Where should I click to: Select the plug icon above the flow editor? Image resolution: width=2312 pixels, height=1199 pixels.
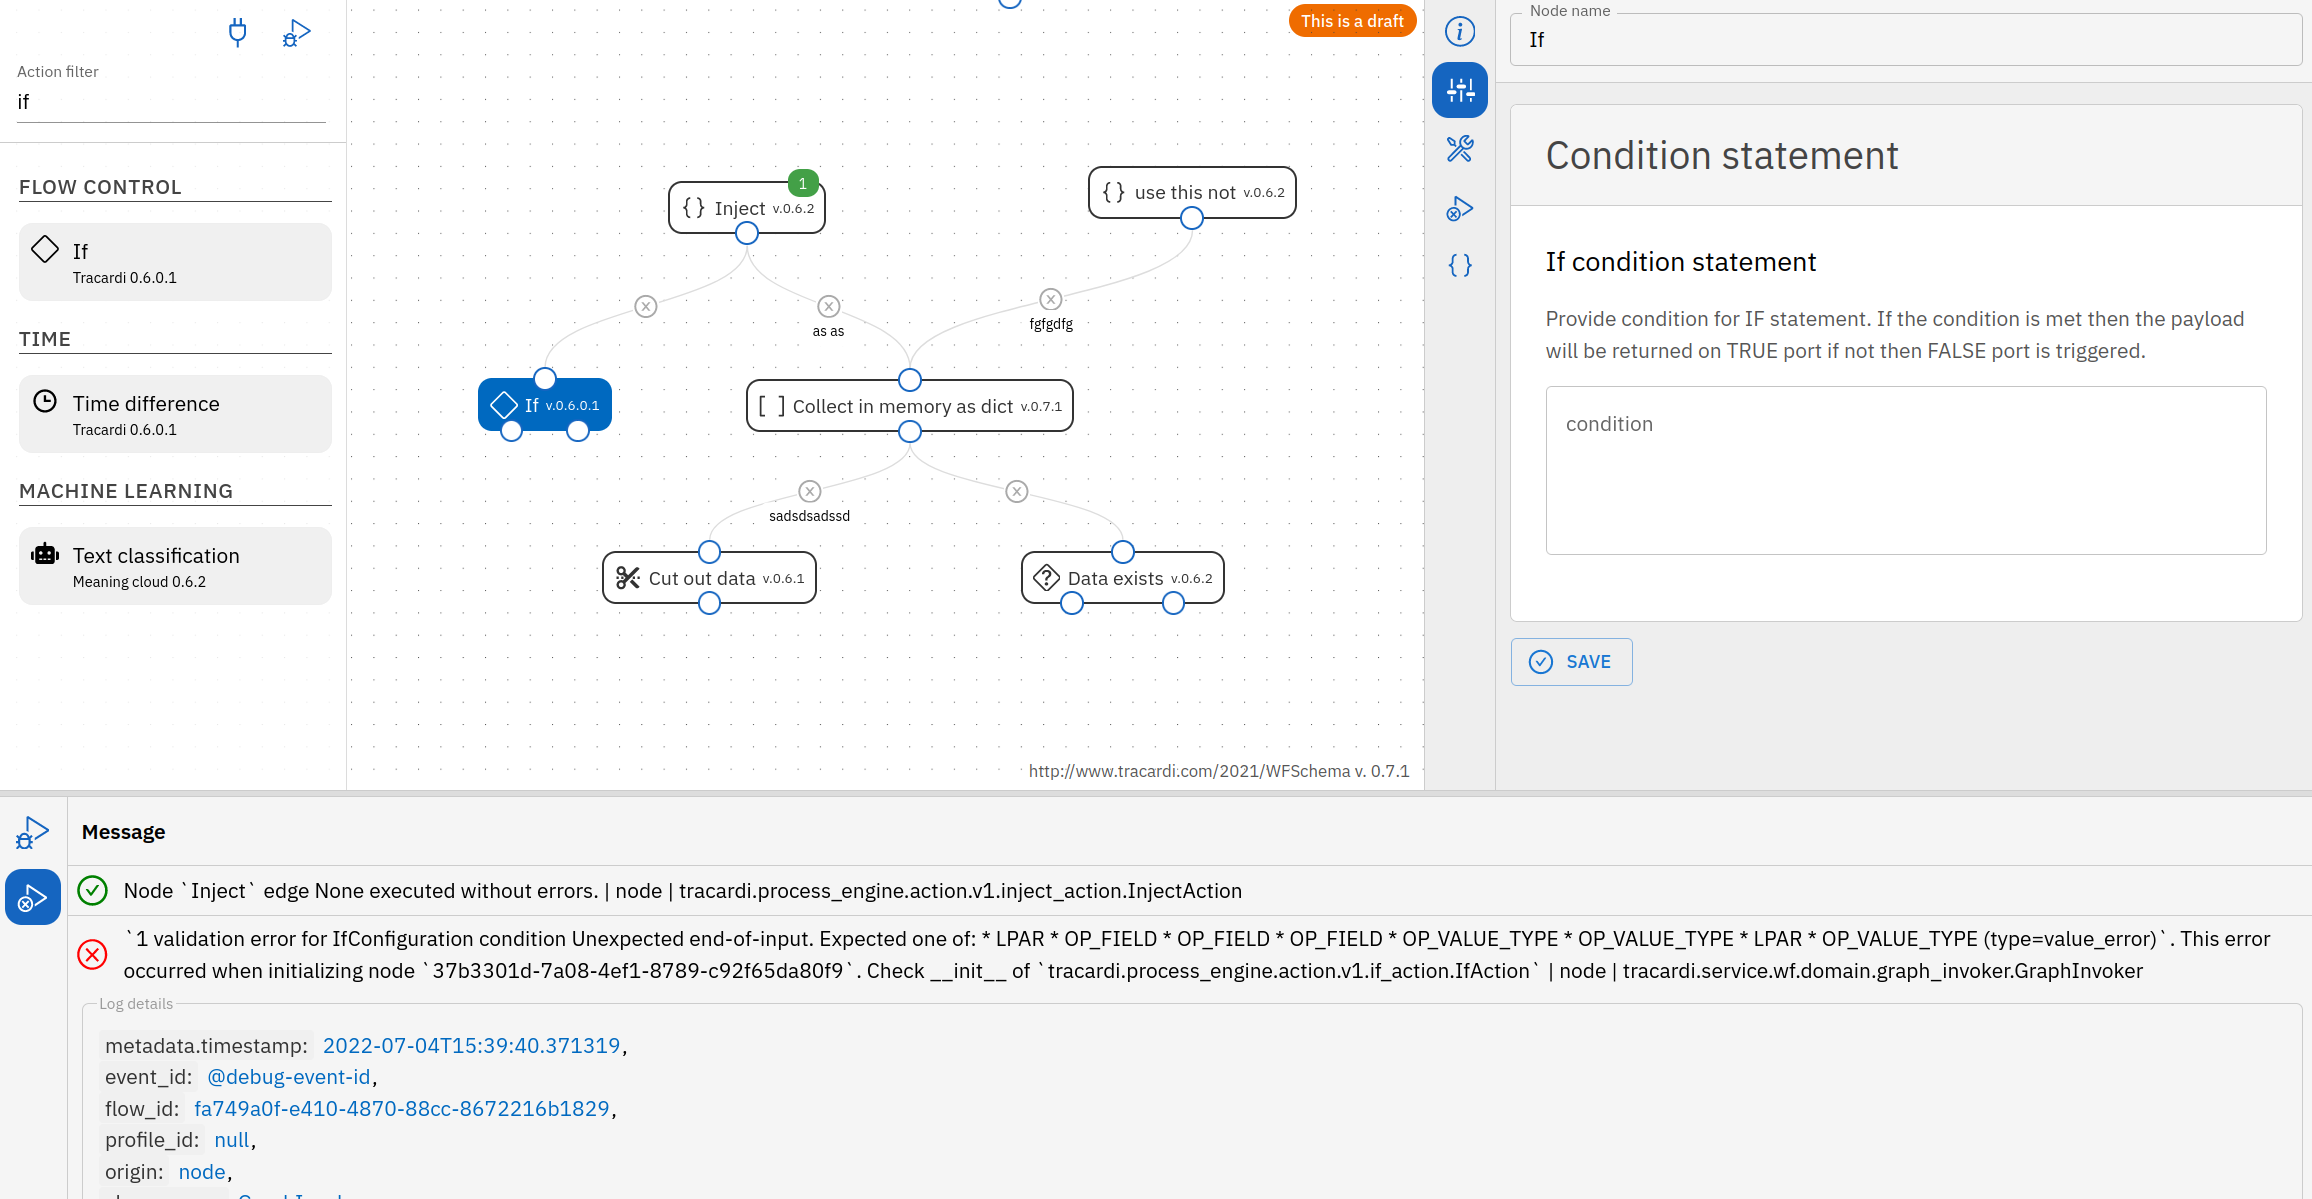point(238,32)
